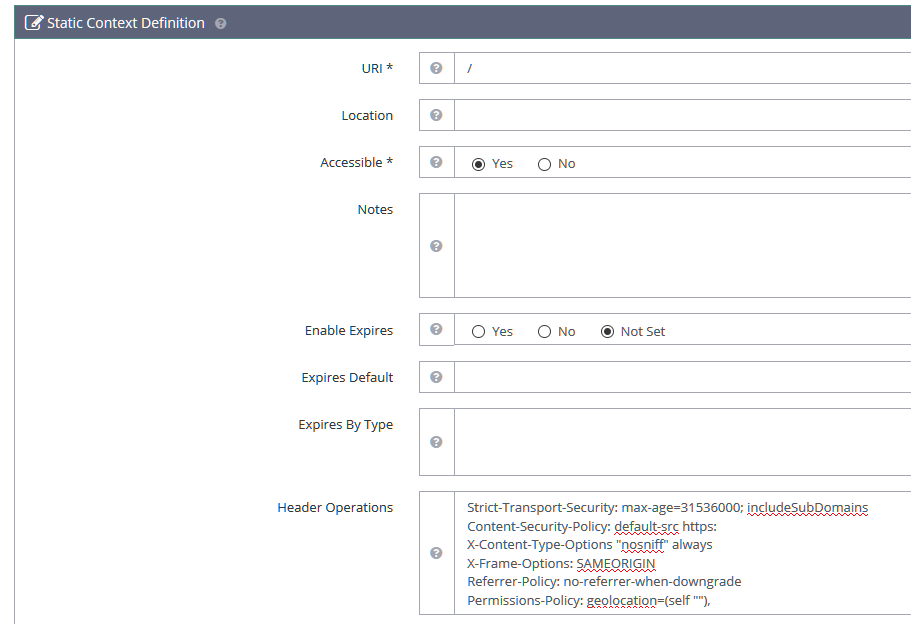Focus the Location text field
Viewport: 911px width, 624px height.
point(683,115)
